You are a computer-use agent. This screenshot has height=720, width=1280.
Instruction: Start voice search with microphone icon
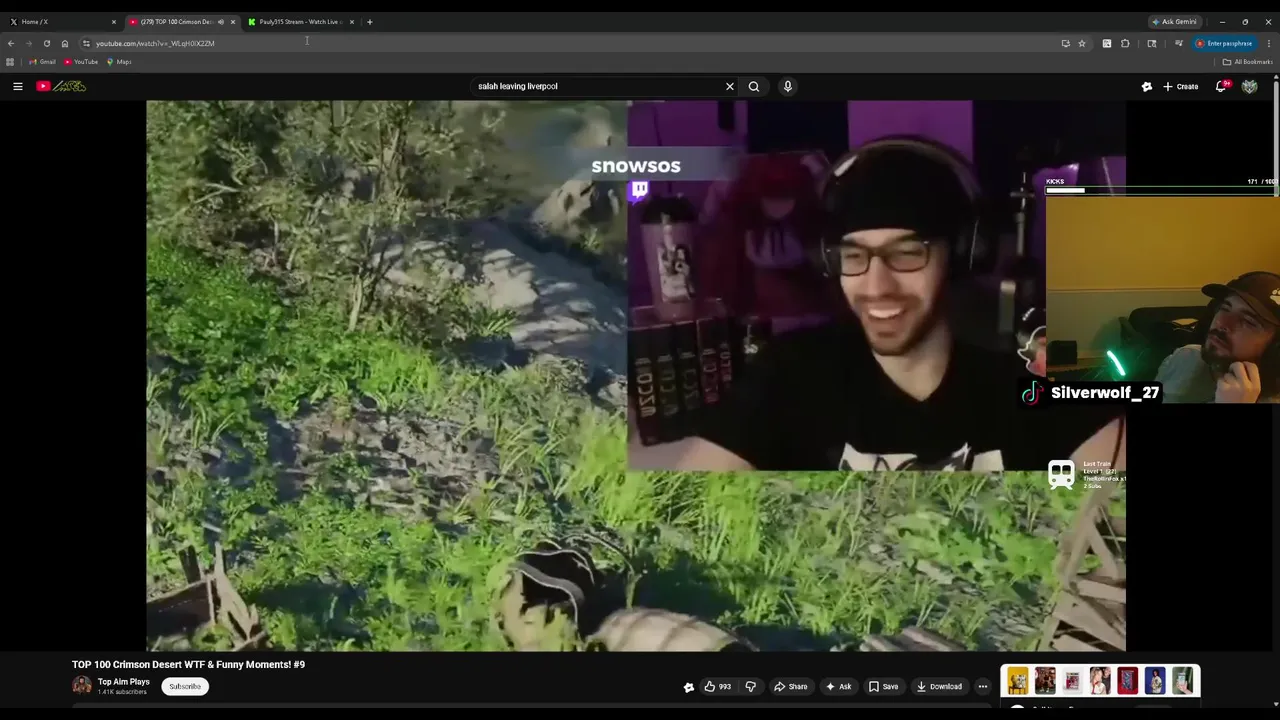[787, 86]
